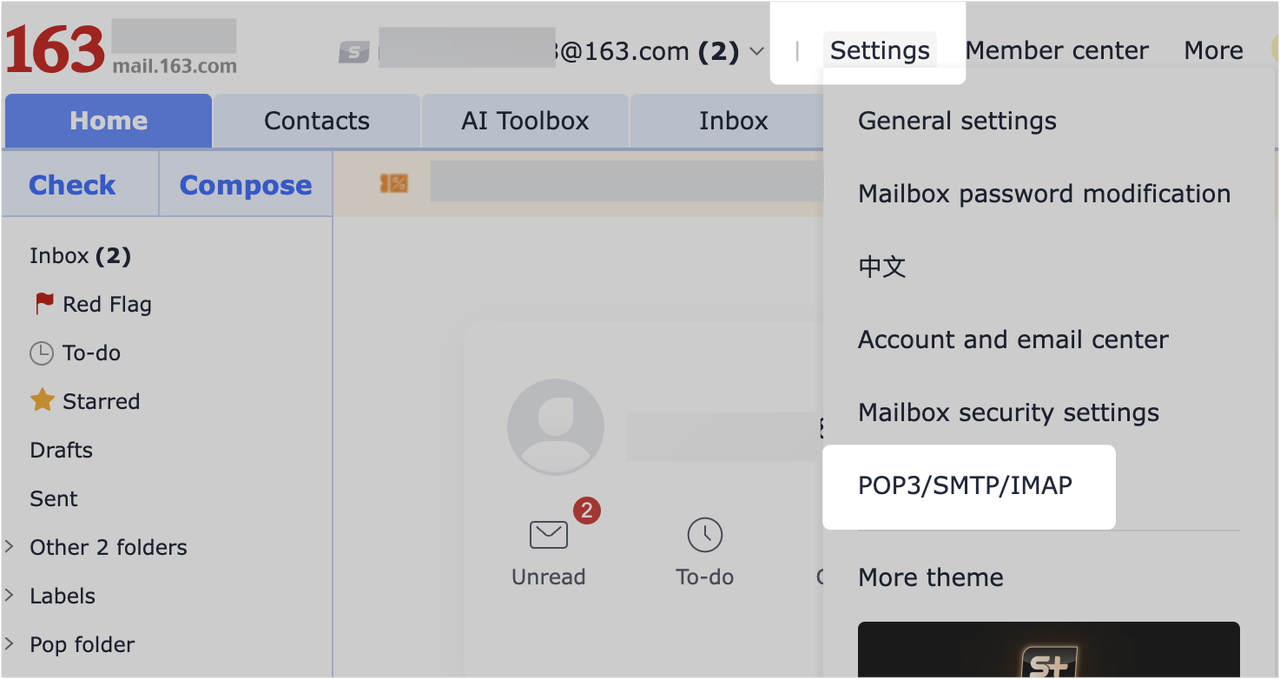This screenshot has width=1280, height=679.
Task: Switch to the Contacts tab
Action: 316,121
